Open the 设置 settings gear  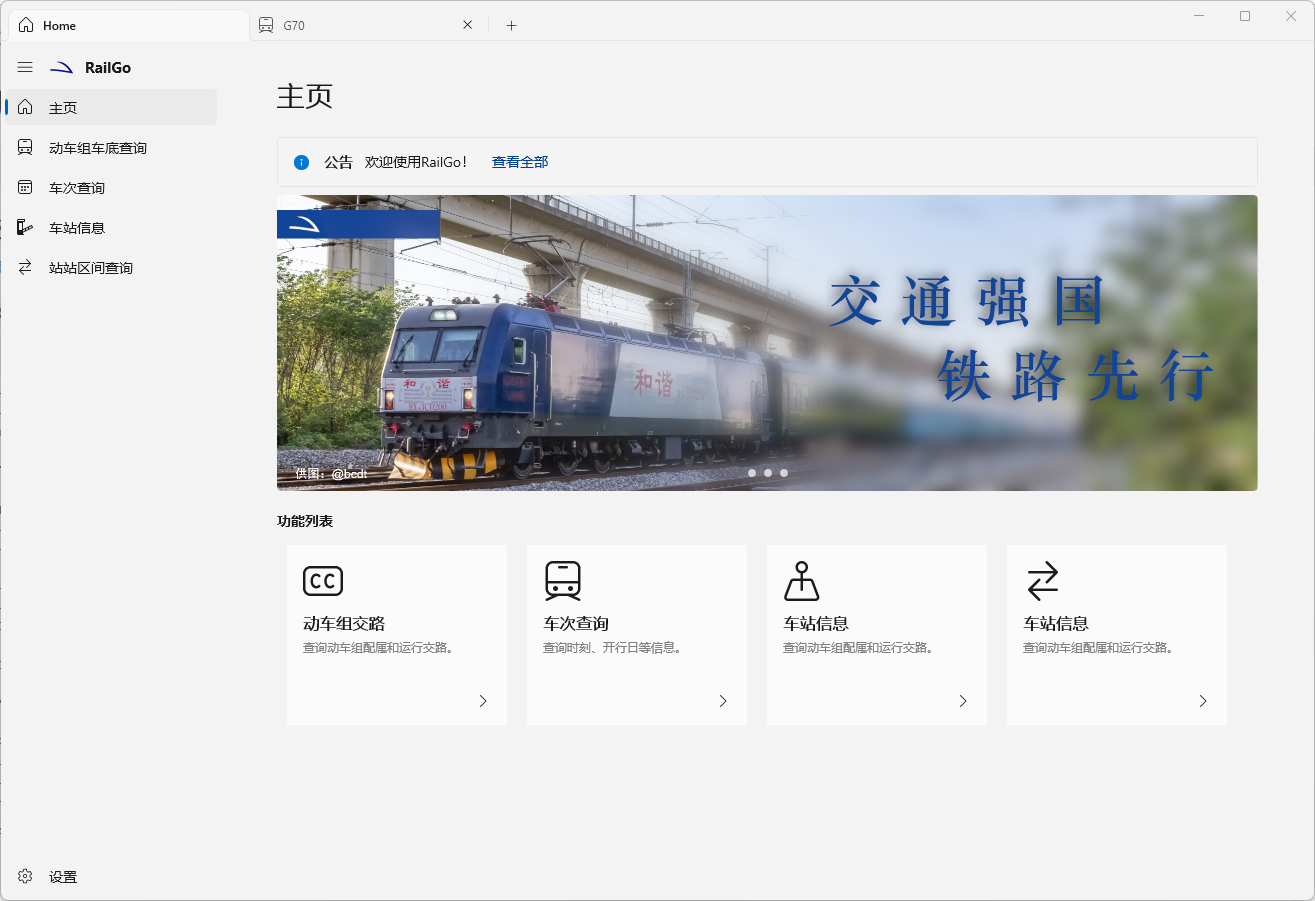[25, 876]
